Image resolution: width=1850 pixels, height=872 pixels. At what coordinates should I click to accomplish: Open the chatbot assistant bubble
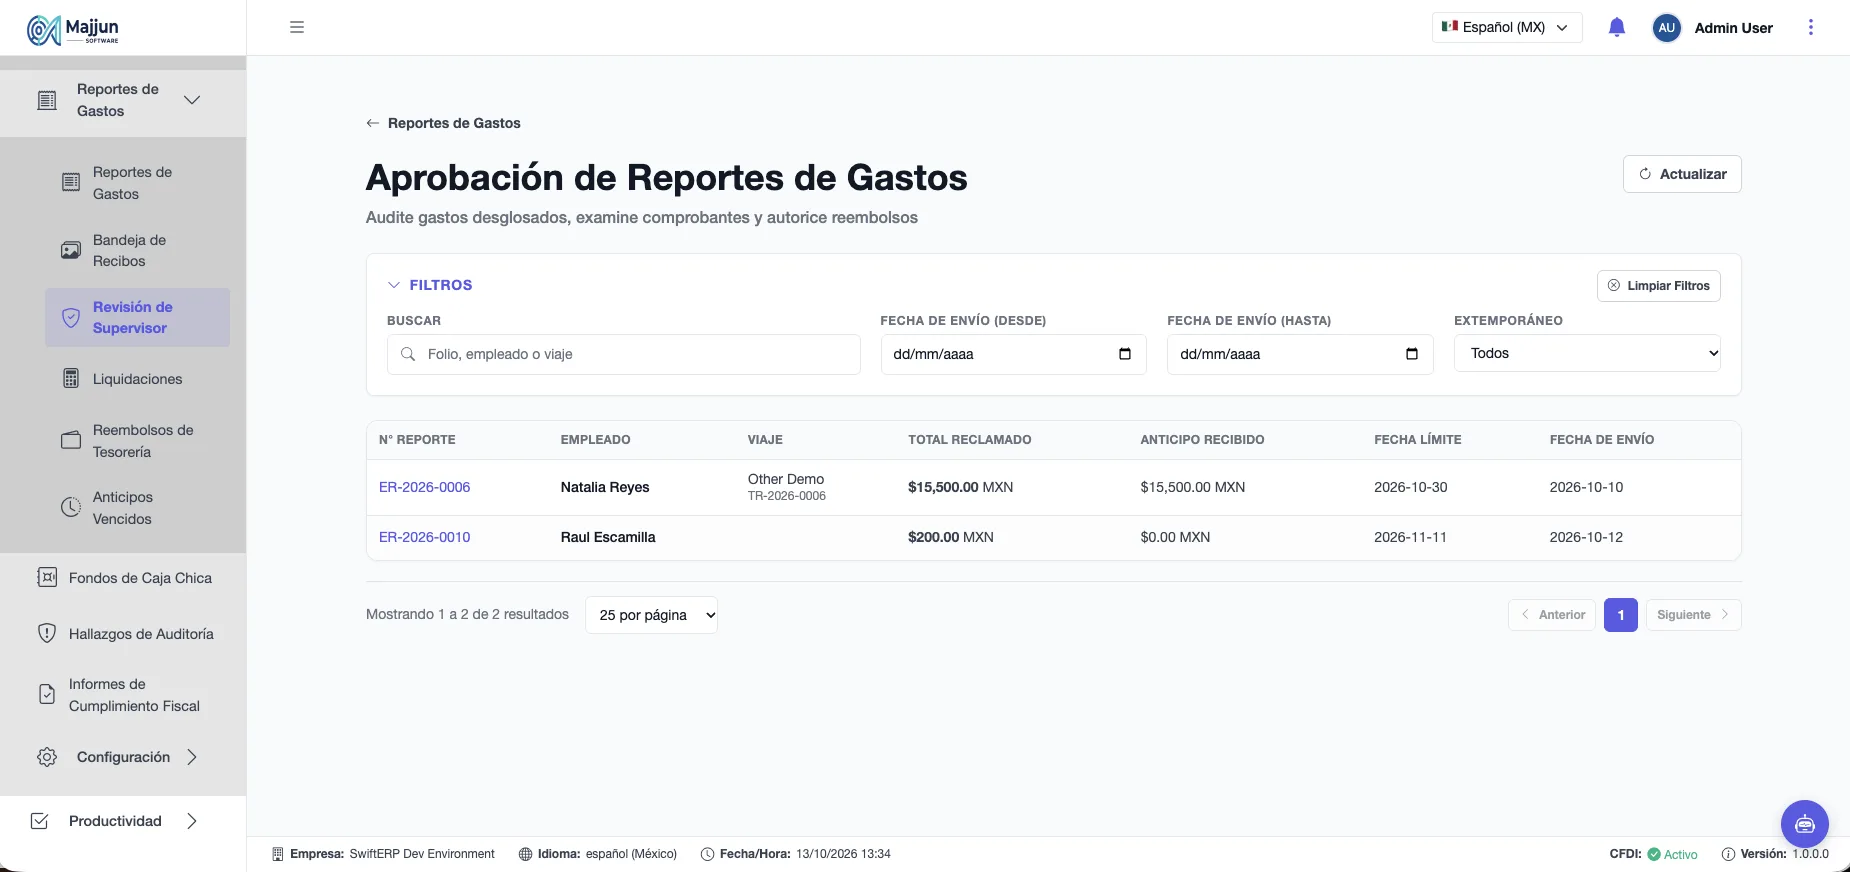(x=1804, y=824)
